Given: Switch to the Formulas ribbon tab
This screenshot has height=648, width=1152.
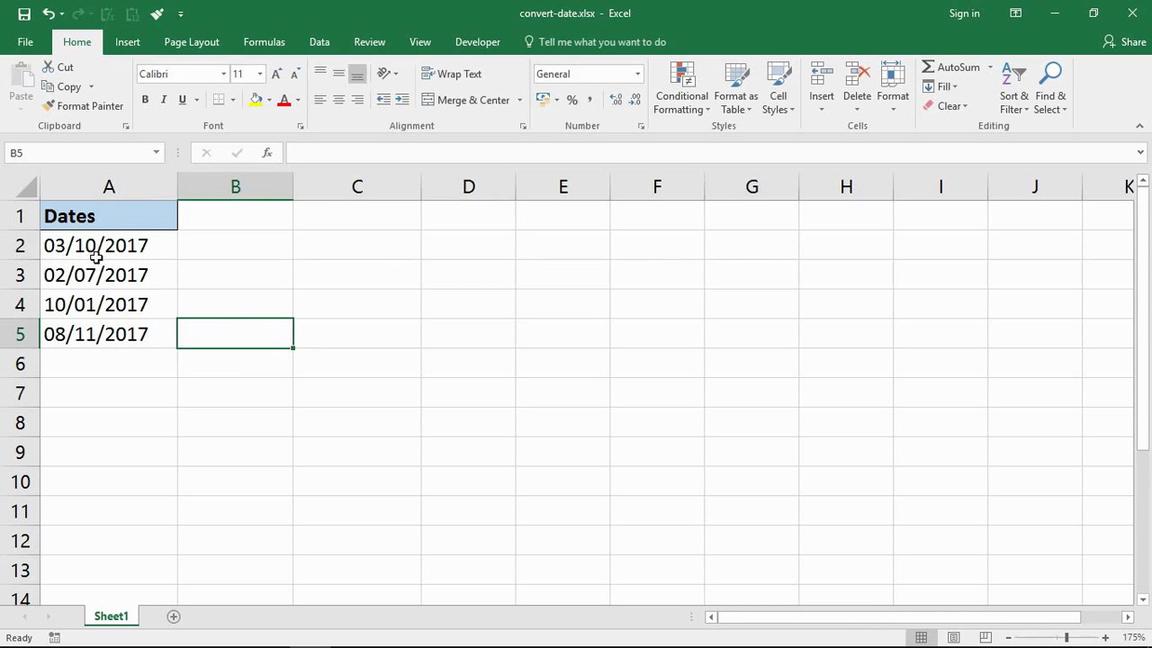Looking at the screenshot, I should click(x=263, y=41).
